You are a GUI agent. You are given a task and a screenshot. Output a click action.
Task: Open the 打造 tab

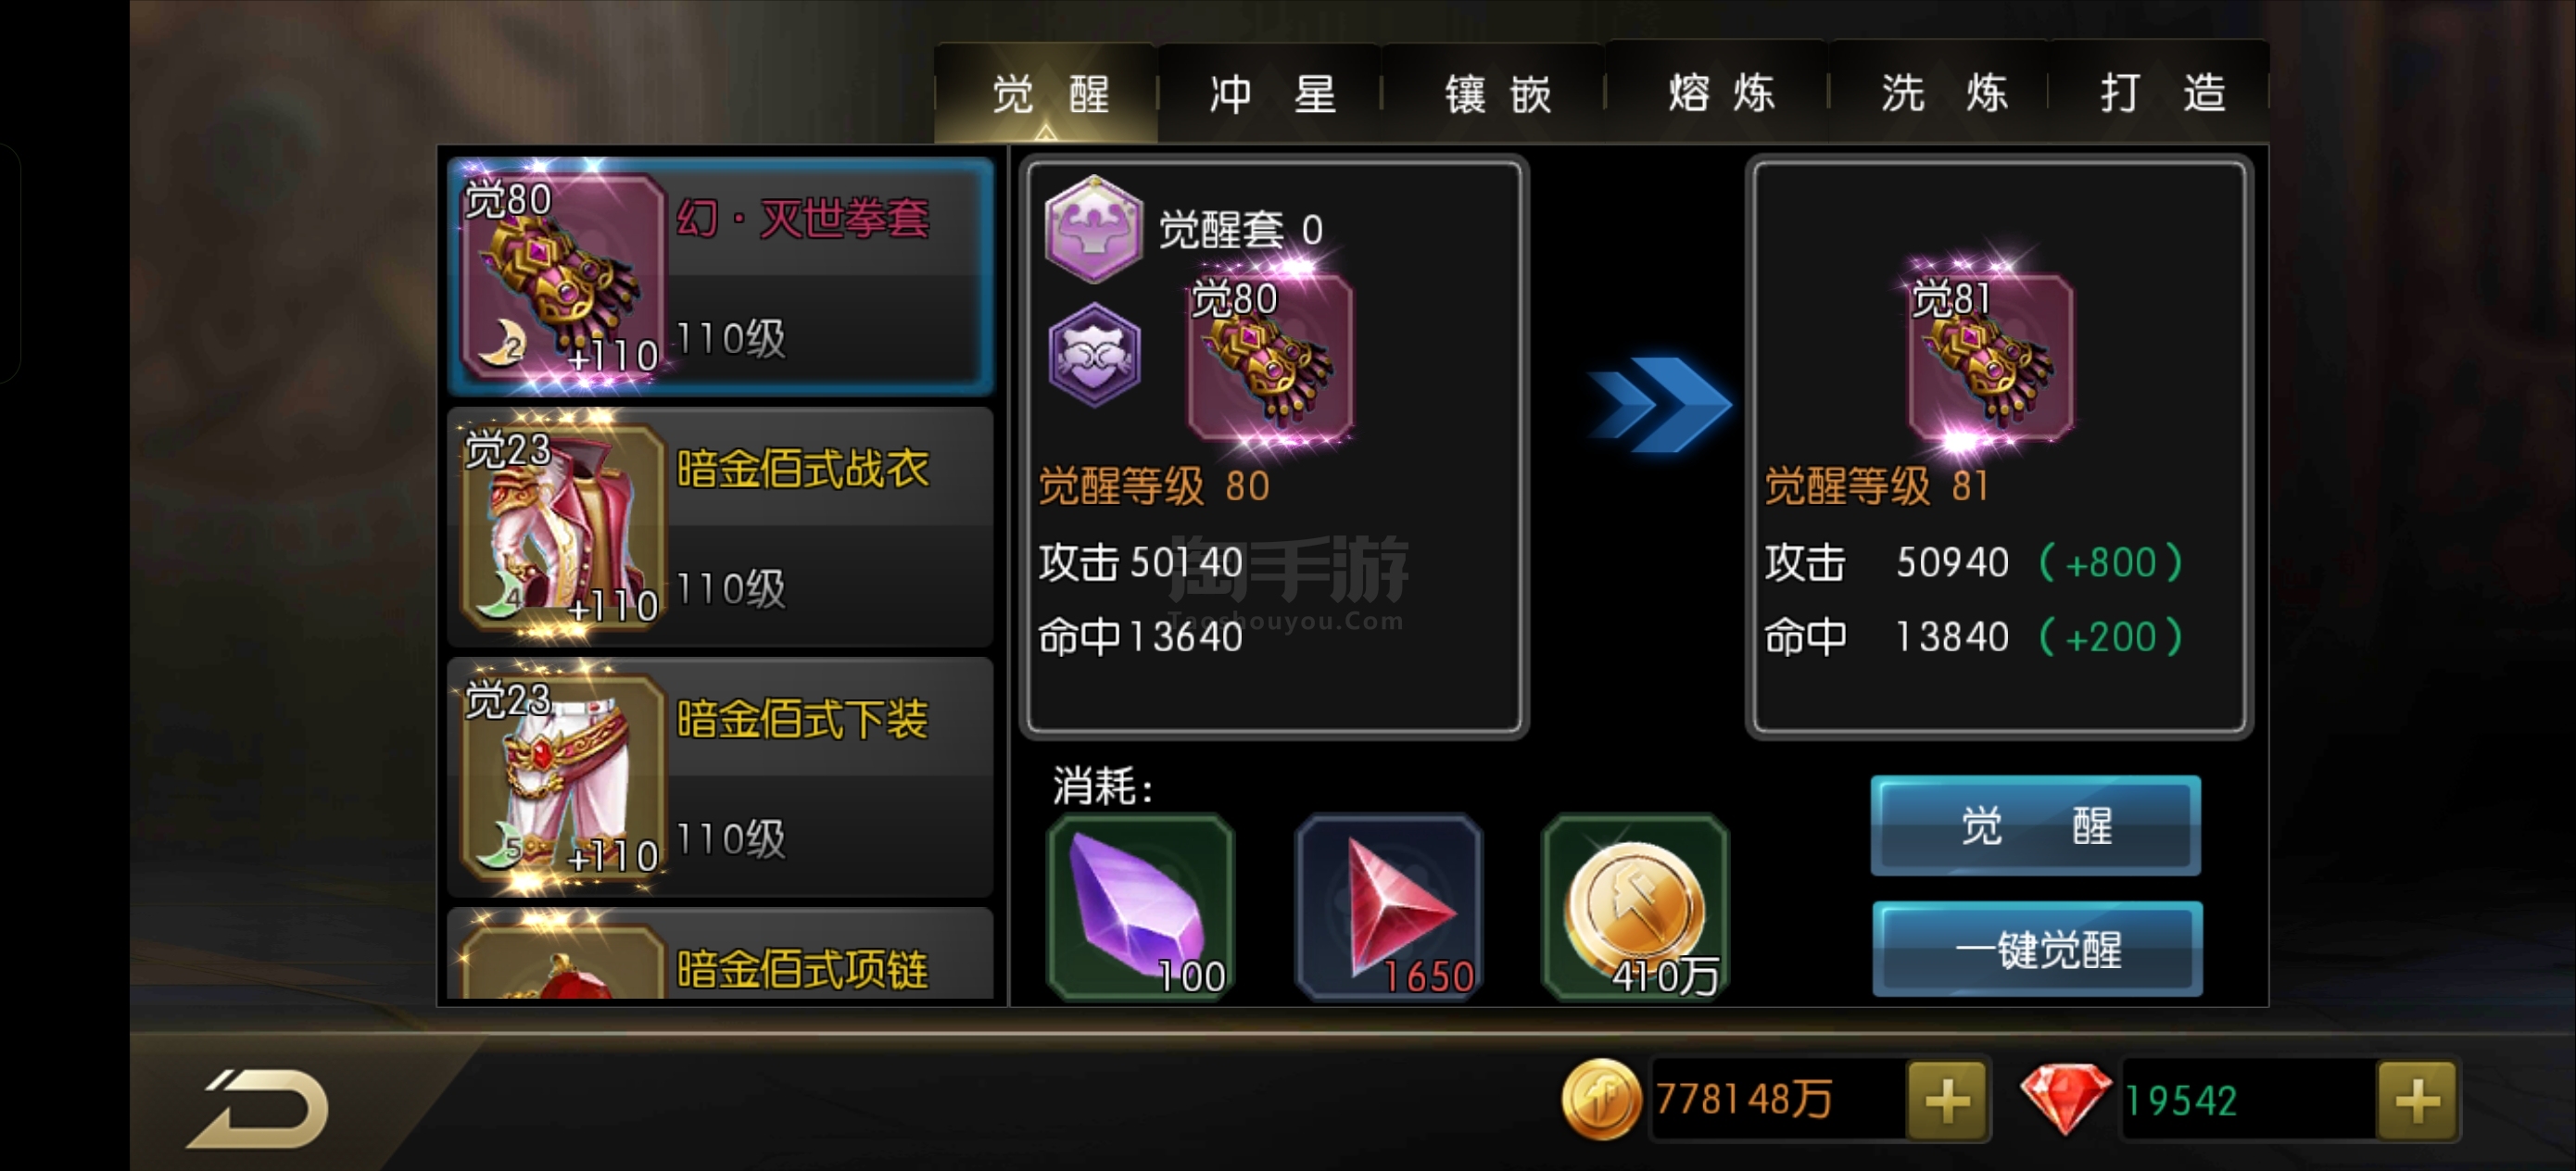point(2160,92)
